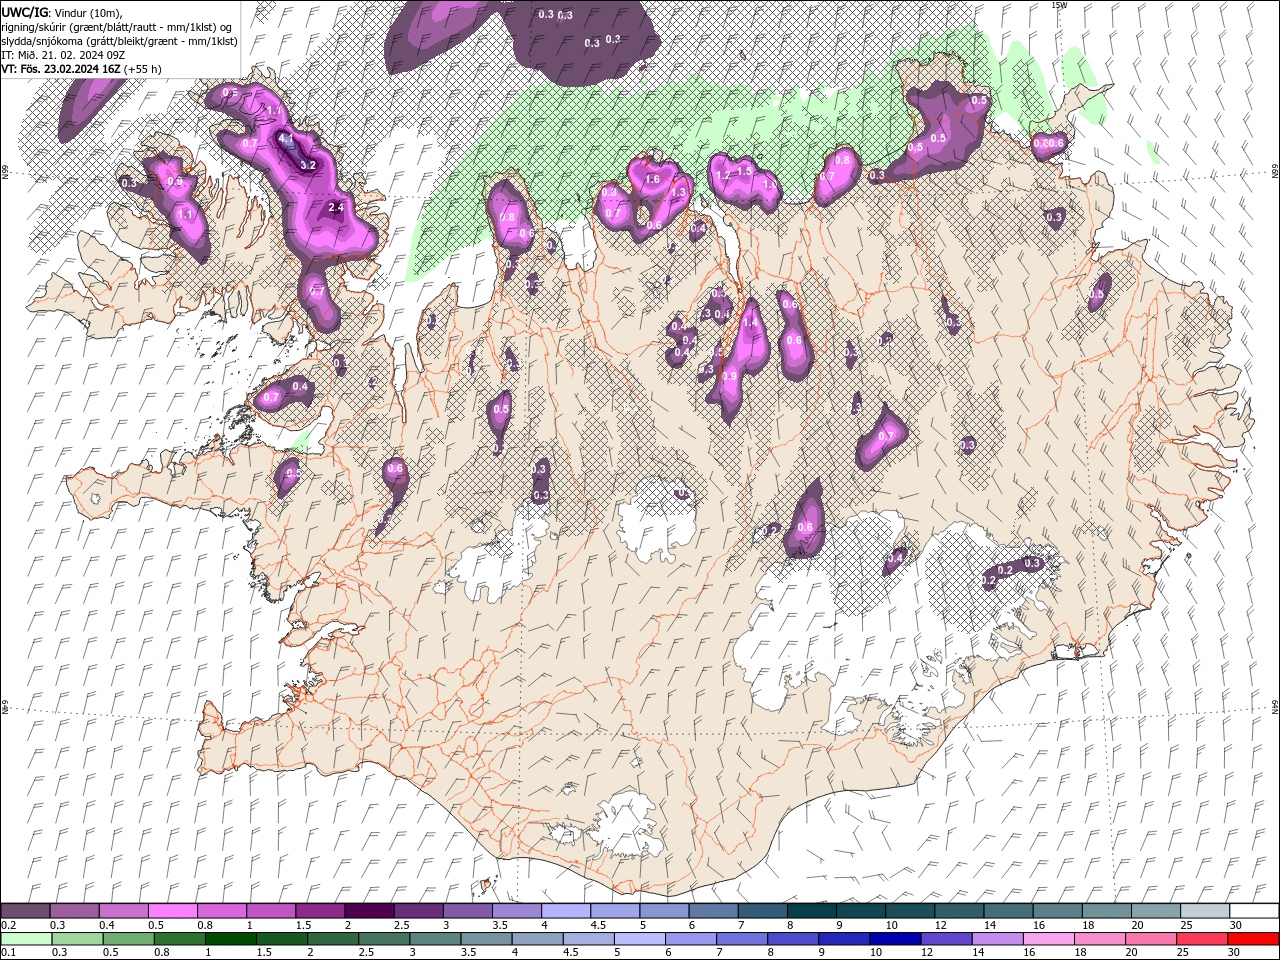Click the 'UWC/IG' title text

pyautogui.click(x=23, y=12)
